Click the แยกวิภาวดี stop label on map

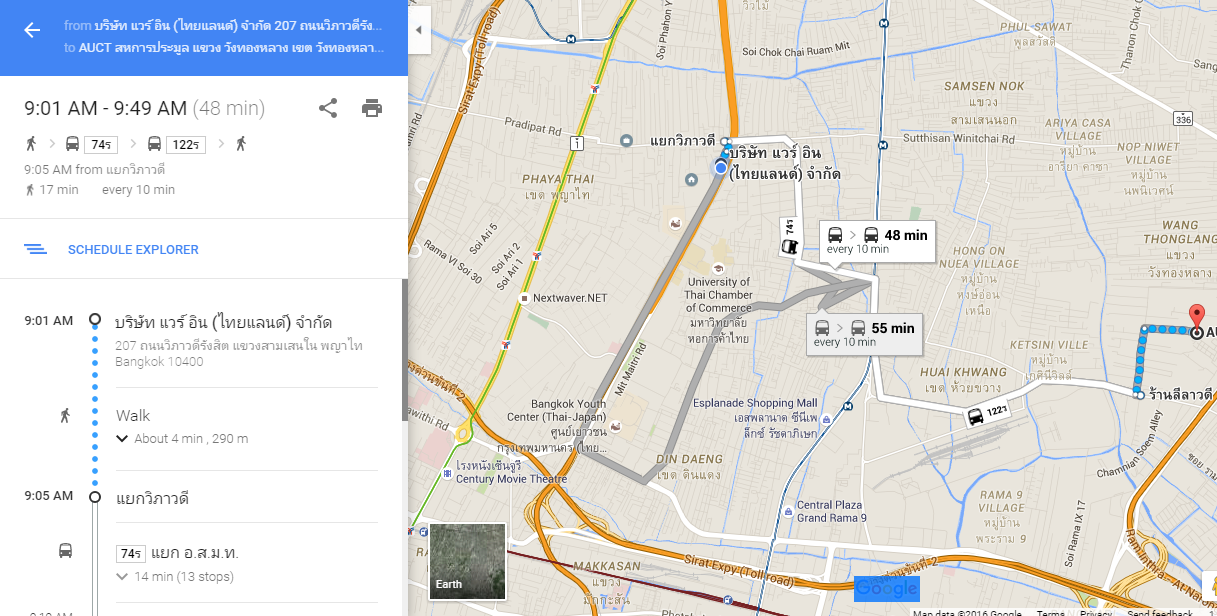tap(682, 141)
